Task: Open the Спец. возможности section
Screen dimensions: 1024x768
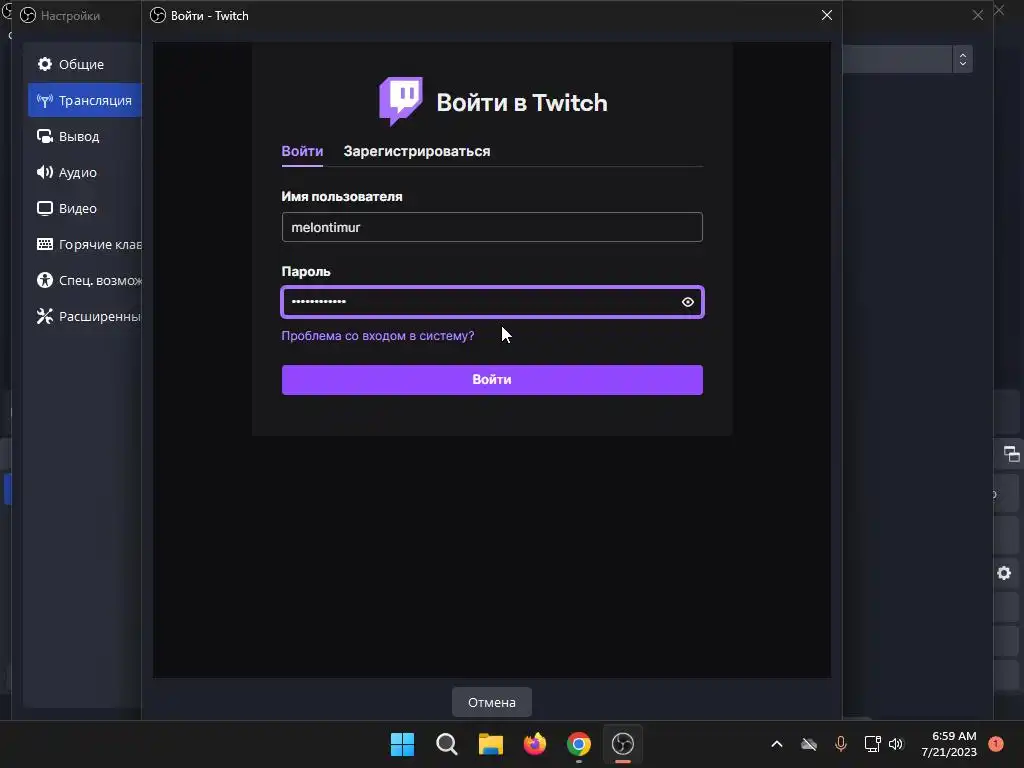Action: click(x=84, y=280)
